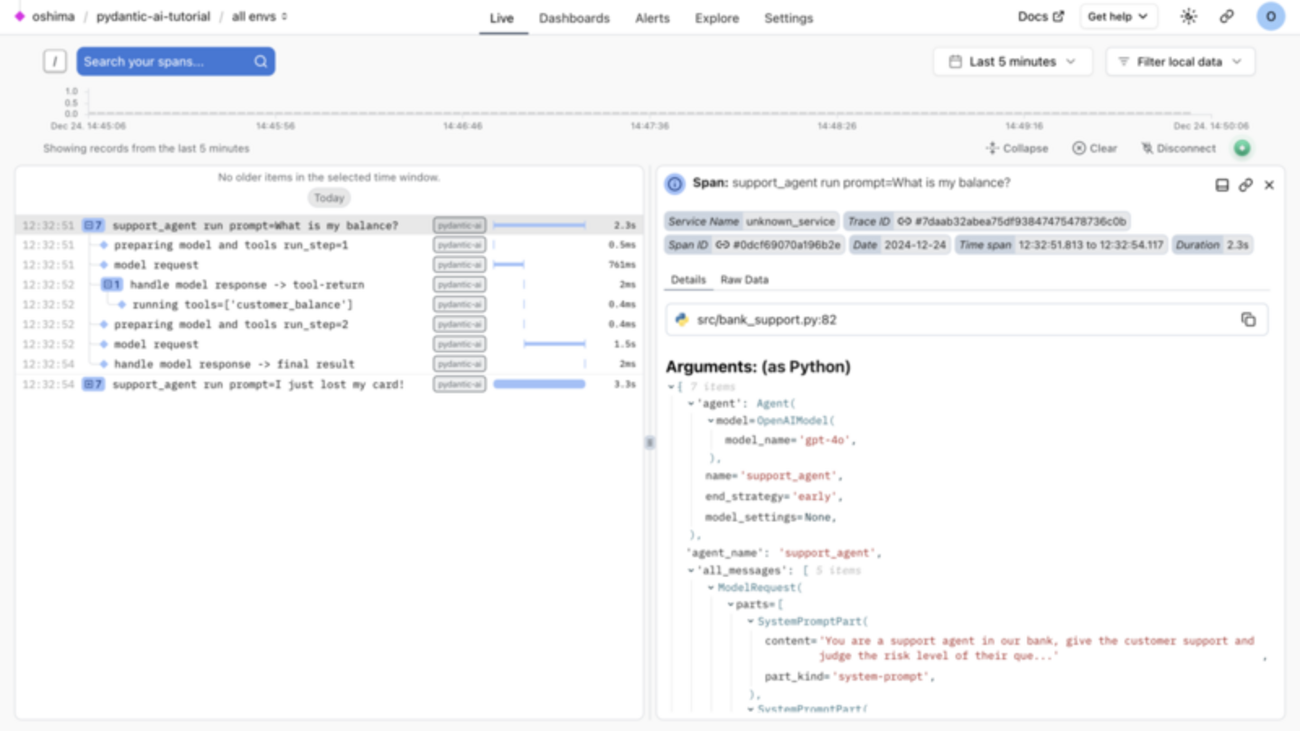Select handle model response final result span
Viewport: 1300px width, 731px height.
point(329,364)
